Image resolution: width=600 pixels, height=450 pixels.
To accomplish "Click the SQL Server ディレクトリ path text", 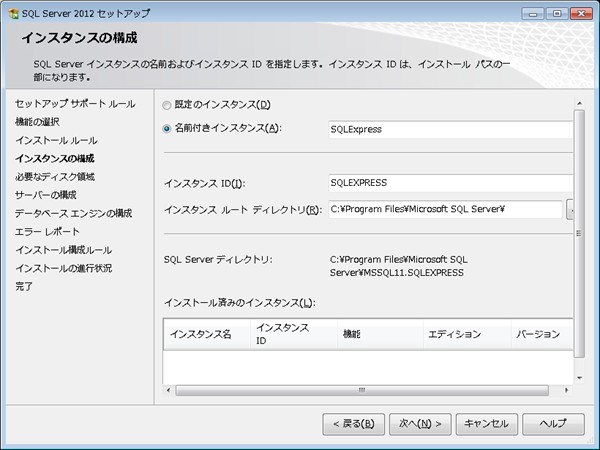I will click(398, 266).
